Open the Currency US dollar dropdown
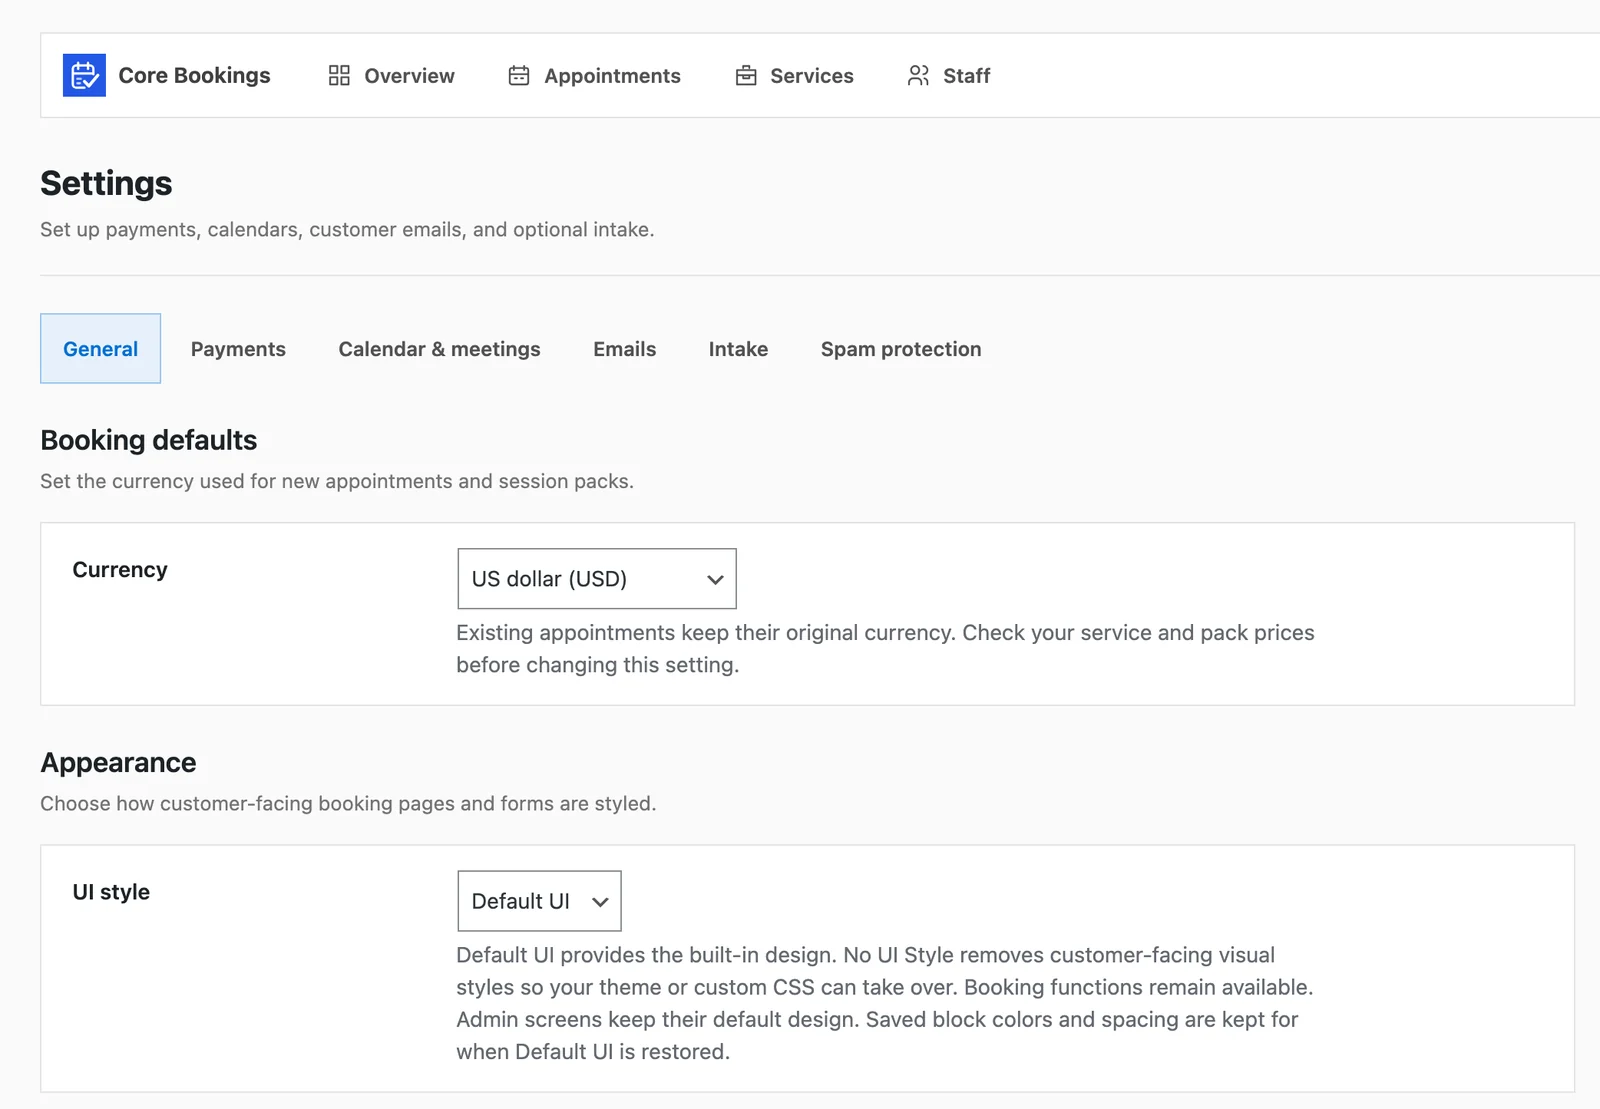 597,578
